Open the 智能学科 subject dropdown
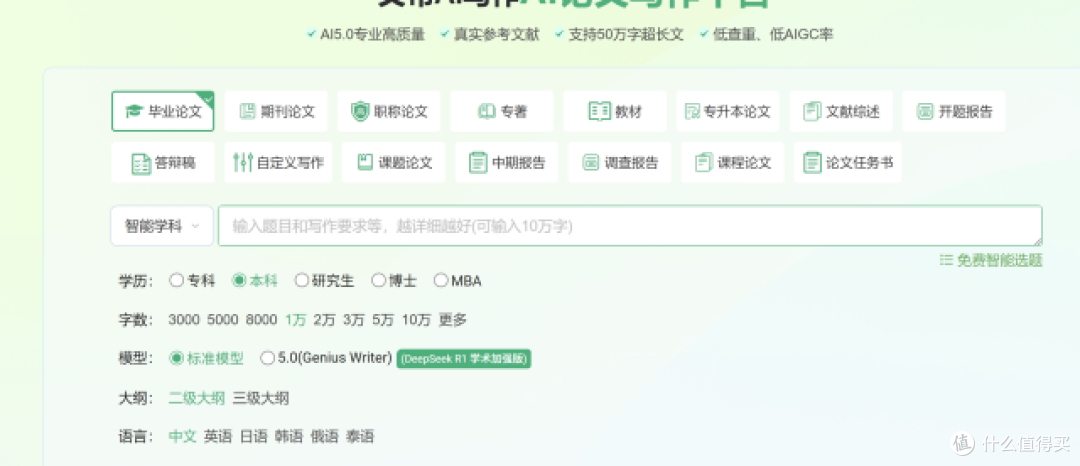This screenshot has height=466, width=1080. [x=162, y=226]
